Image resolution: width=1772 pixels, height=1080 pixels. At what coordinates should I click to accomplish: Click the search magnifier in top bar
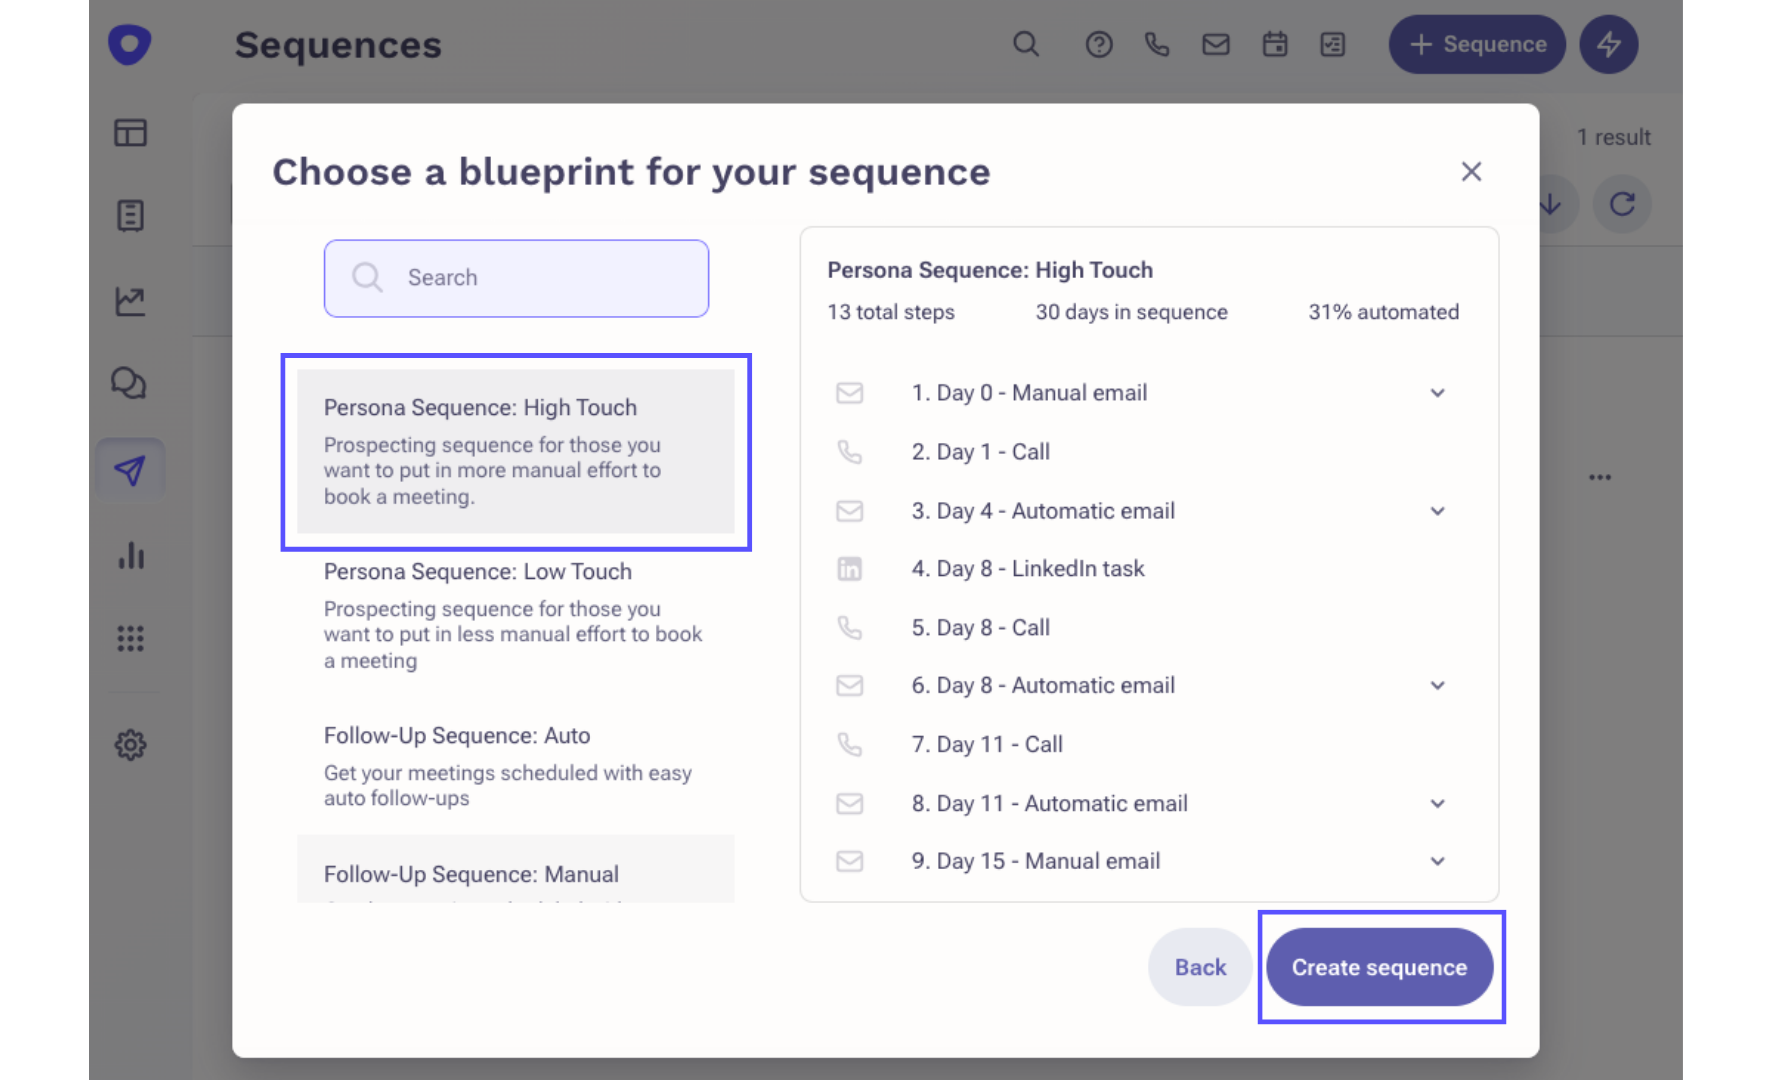coord(1026,44)
